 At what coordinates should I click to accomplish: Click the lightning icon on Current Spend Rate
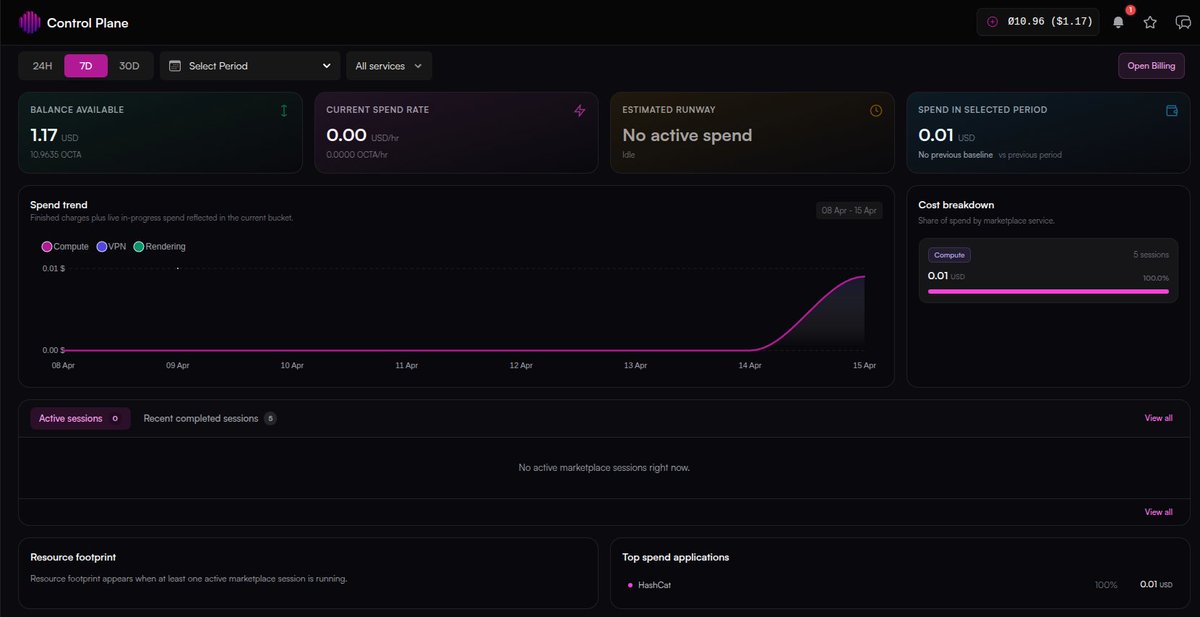coord(580,110)
